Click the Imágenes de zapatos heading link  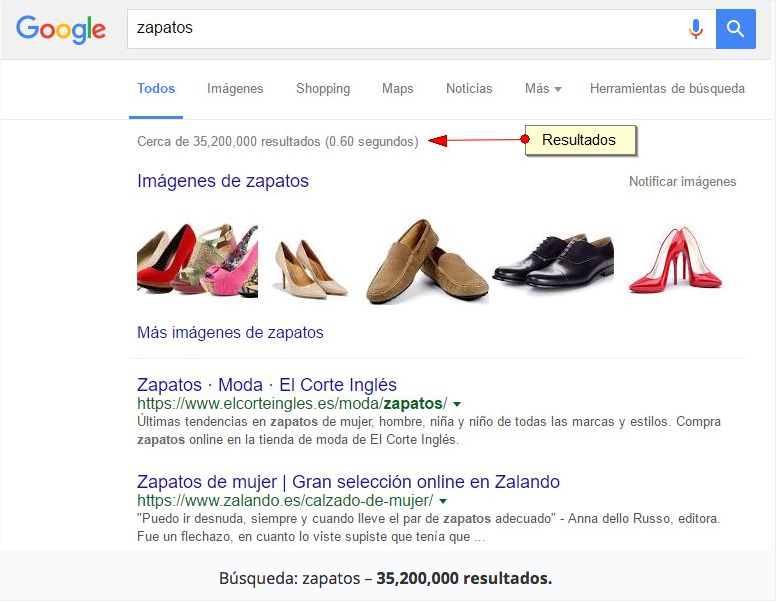point(223,181)
